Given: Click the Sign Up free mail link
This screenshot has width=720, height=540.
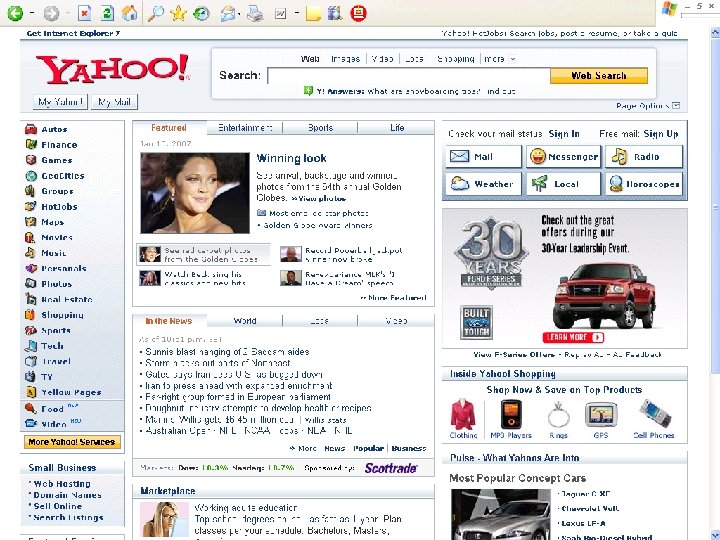Looking at the screenshot, I should [661, 134].
